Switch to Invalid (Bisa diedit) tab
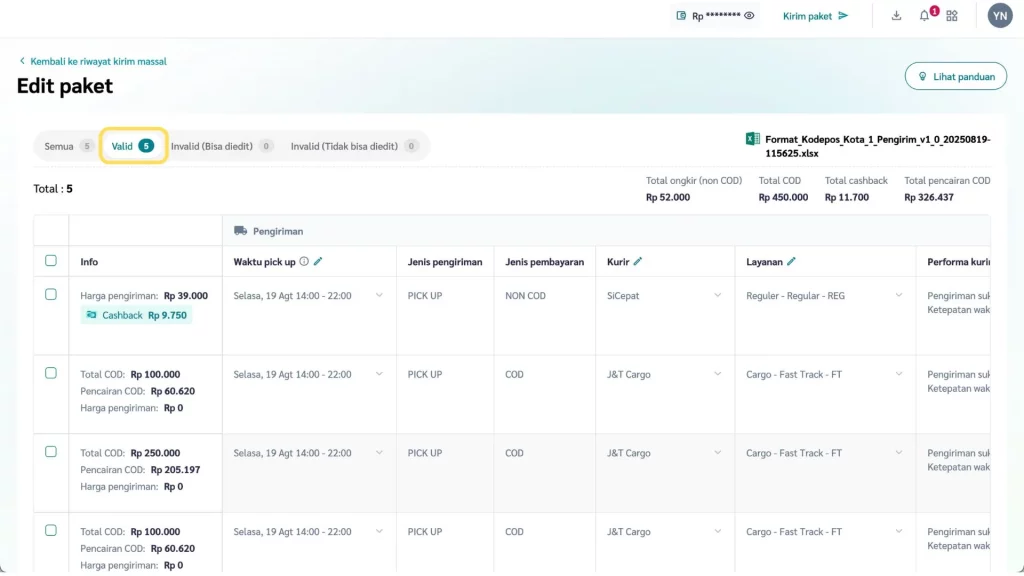Viewport: 1024px width, 576px height. (x=221, y=146)
